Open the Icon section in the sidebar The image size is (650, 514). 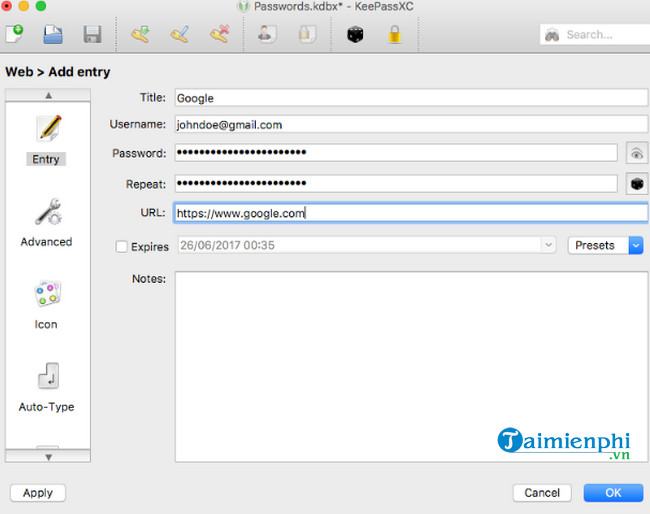point(46,304)
